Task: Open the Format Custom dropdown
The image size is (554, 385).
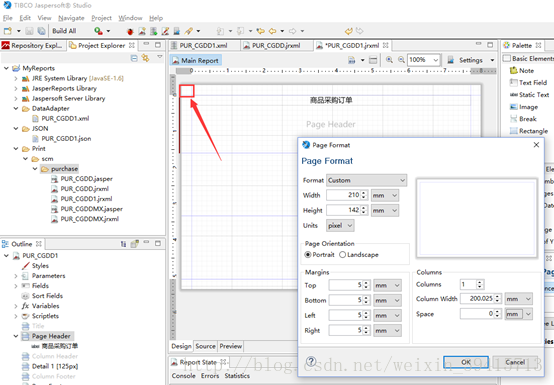Action: 366,180
